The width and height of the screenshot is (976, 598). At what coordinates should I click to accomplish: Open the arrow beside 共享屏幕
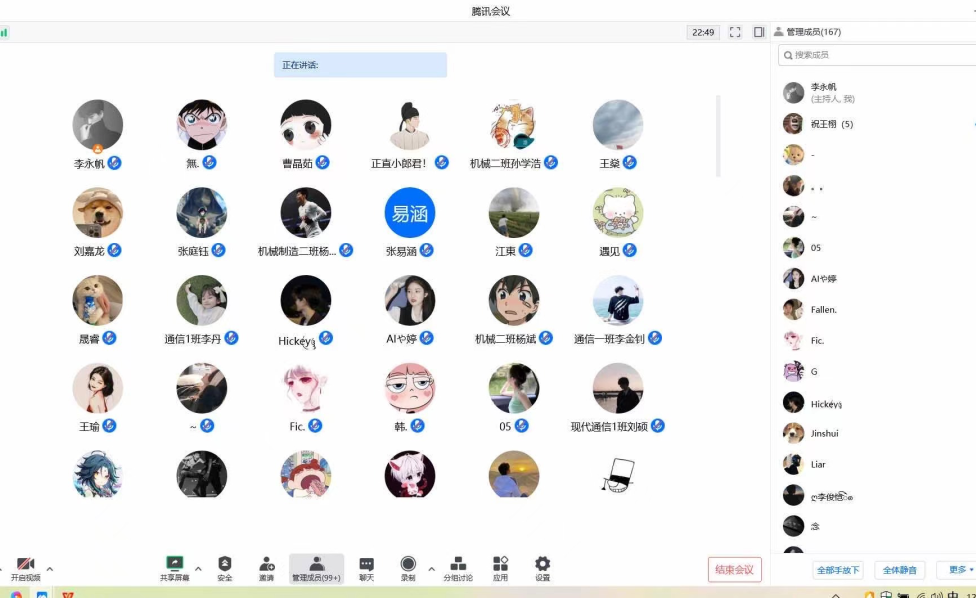(x=198, y=569)
